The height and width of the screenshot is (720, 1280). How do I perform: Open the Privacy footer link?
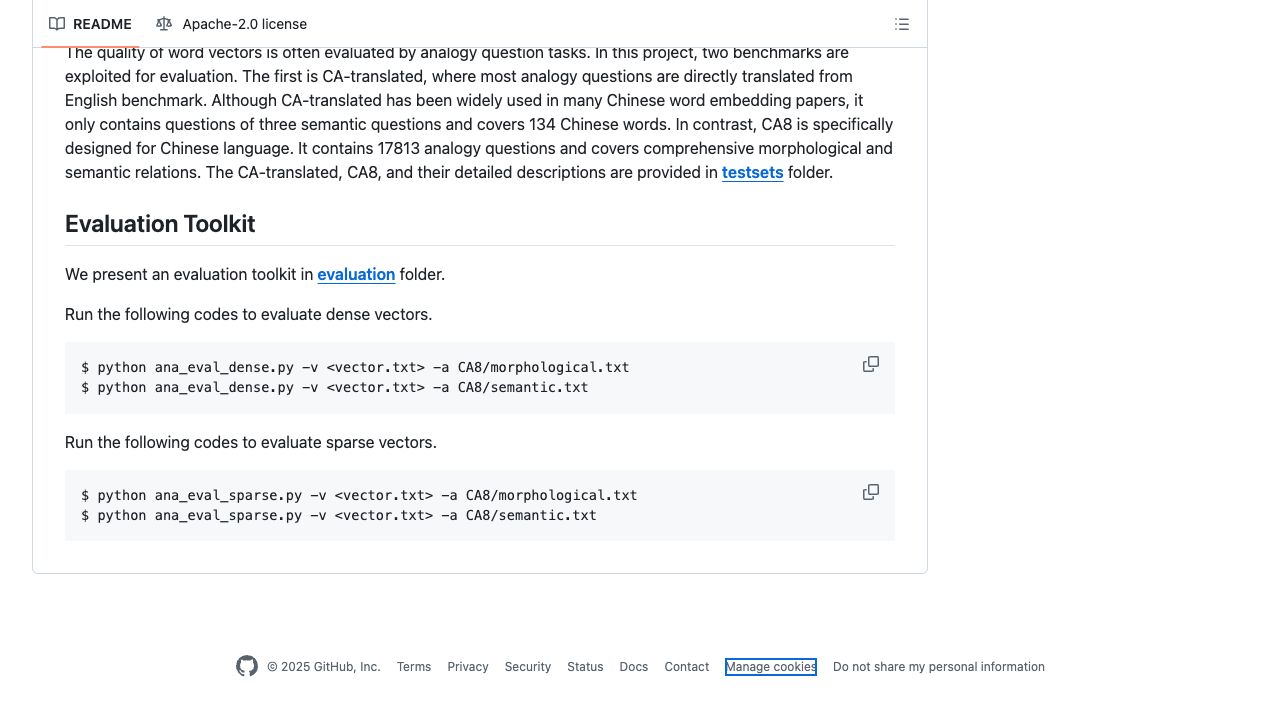pyautogui.click(x=468, y=667)
